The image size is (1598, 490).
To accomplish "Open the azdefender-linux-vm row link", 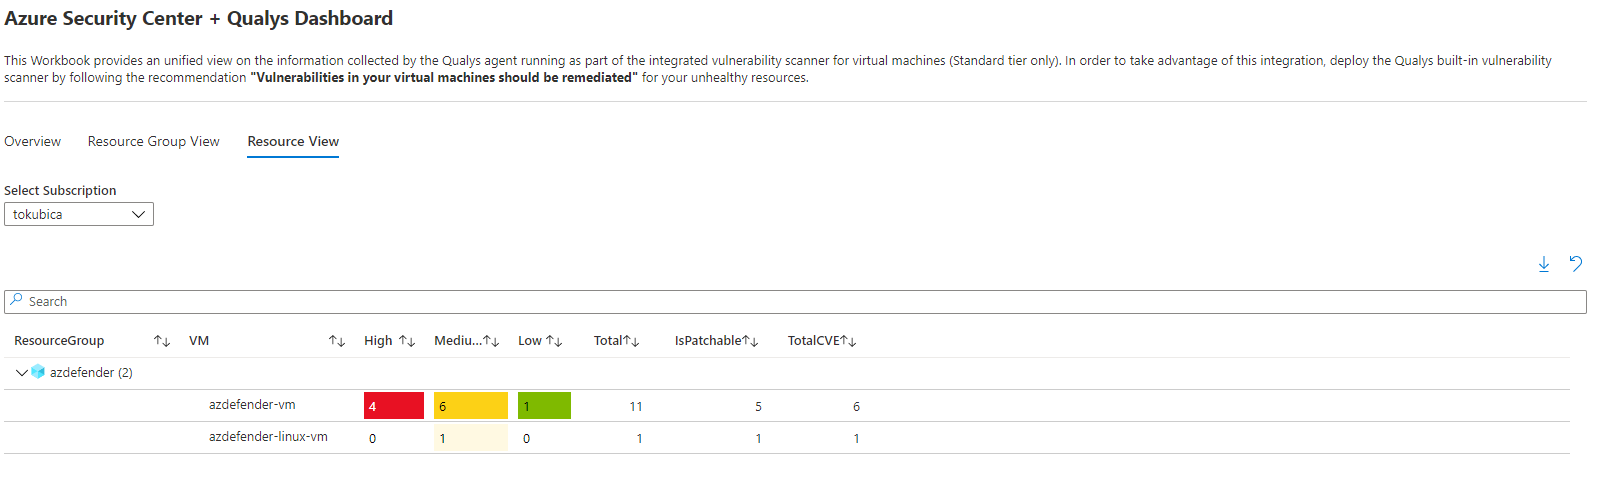I will [268, 437].
